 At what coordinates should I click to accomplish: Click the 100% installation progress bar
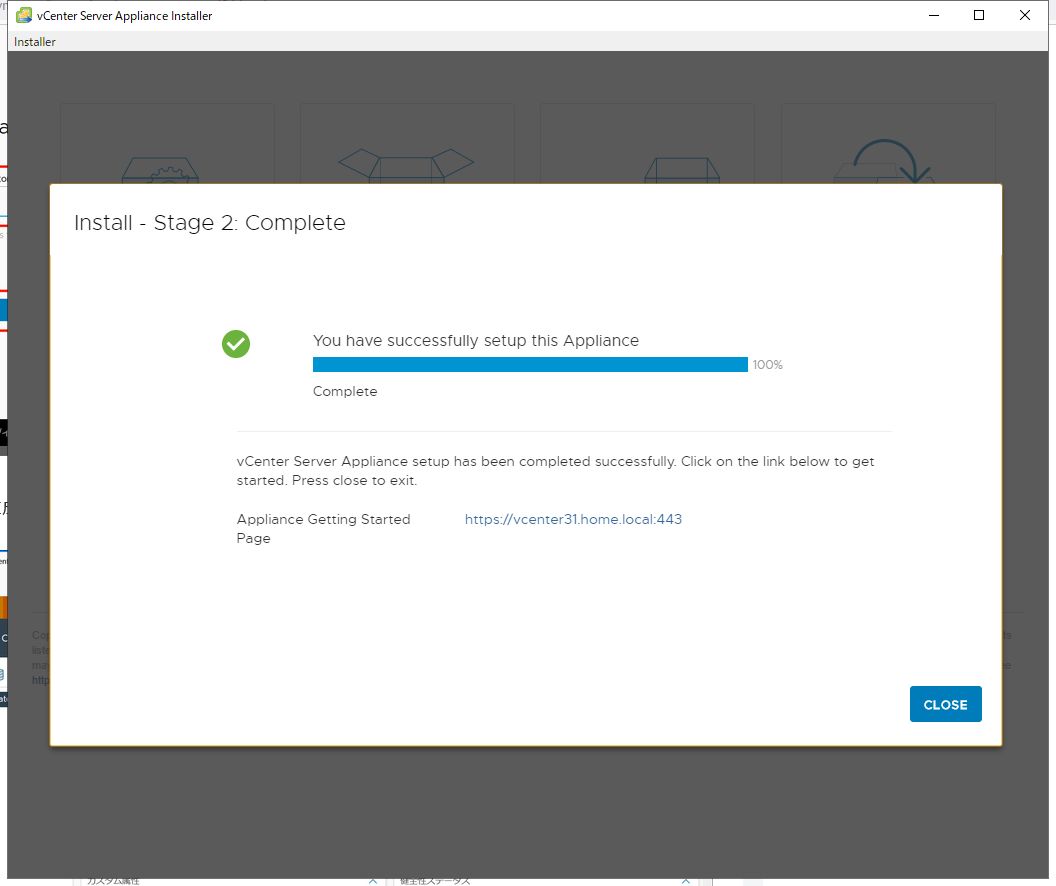[x=530, y=364]
